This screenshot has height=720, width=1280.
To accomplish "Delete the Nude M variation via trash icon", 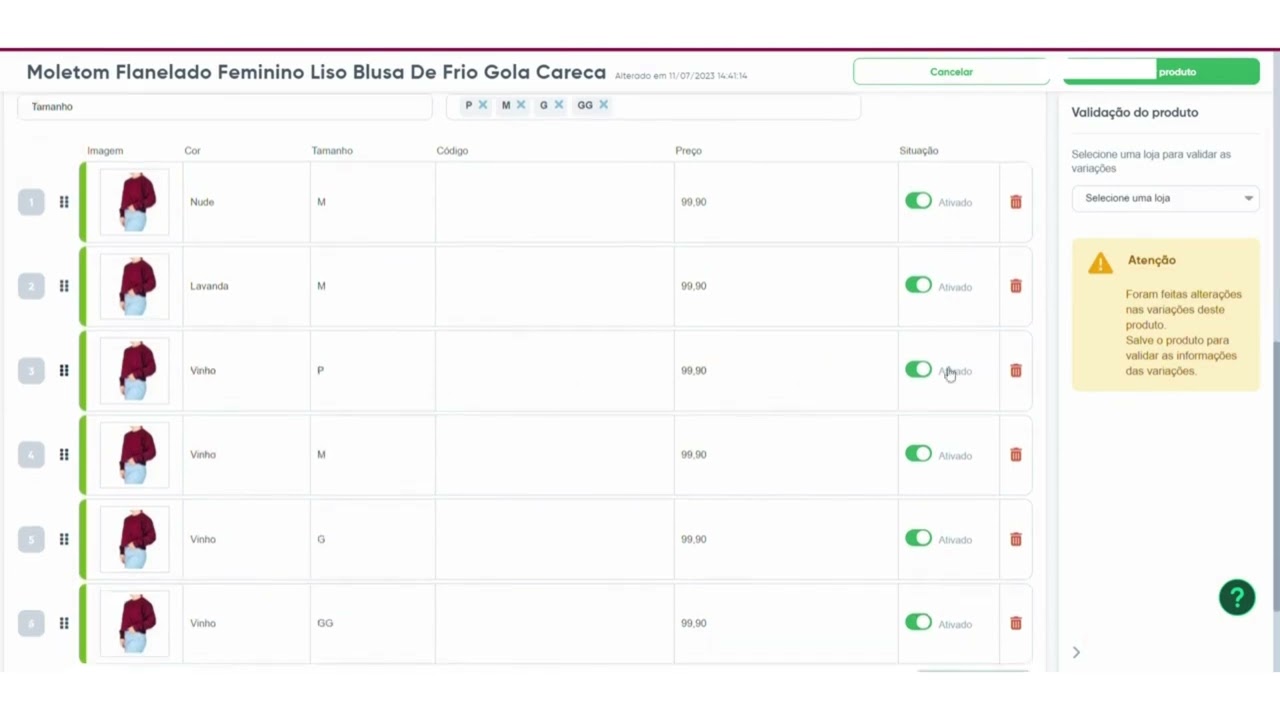I will tap(1015, 201).
